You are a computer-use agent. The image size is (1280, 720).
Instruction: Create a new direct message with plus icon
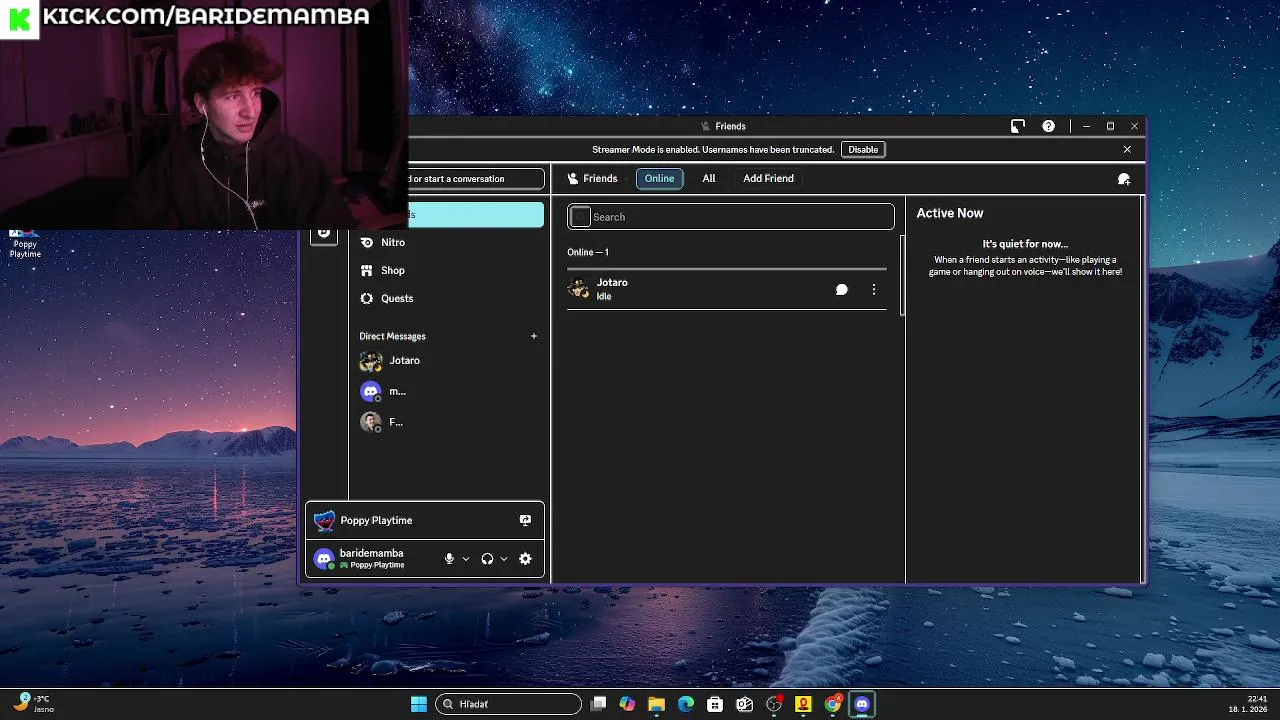534,336
